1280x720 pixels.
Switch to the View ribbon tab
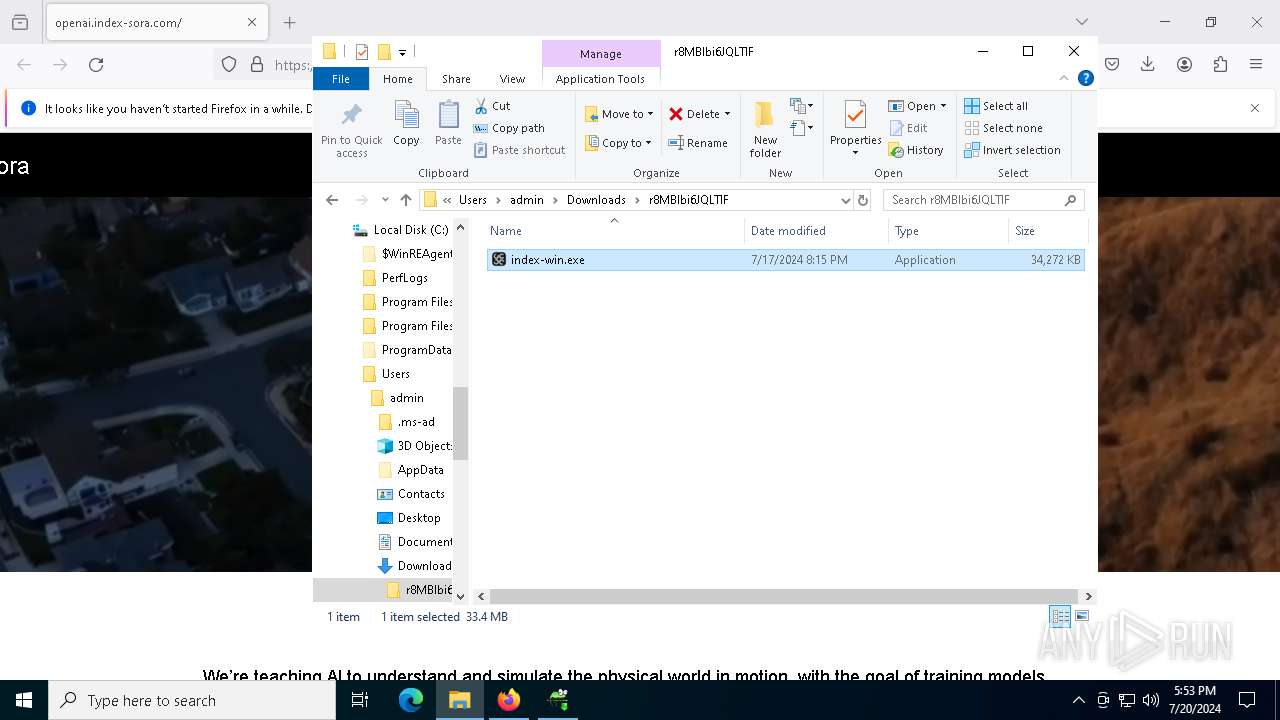click(x=512, y=79)
